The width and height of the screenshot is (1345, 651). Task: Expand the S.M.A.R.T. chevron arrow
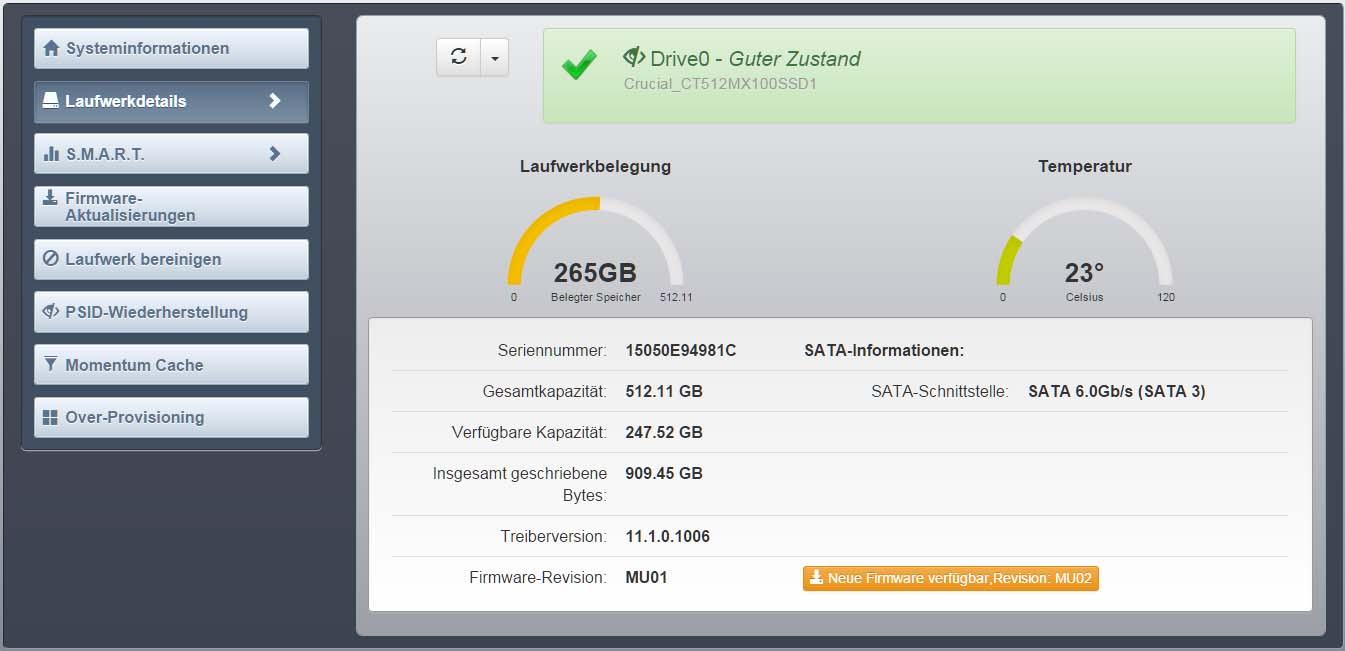[x=275, y=154]
